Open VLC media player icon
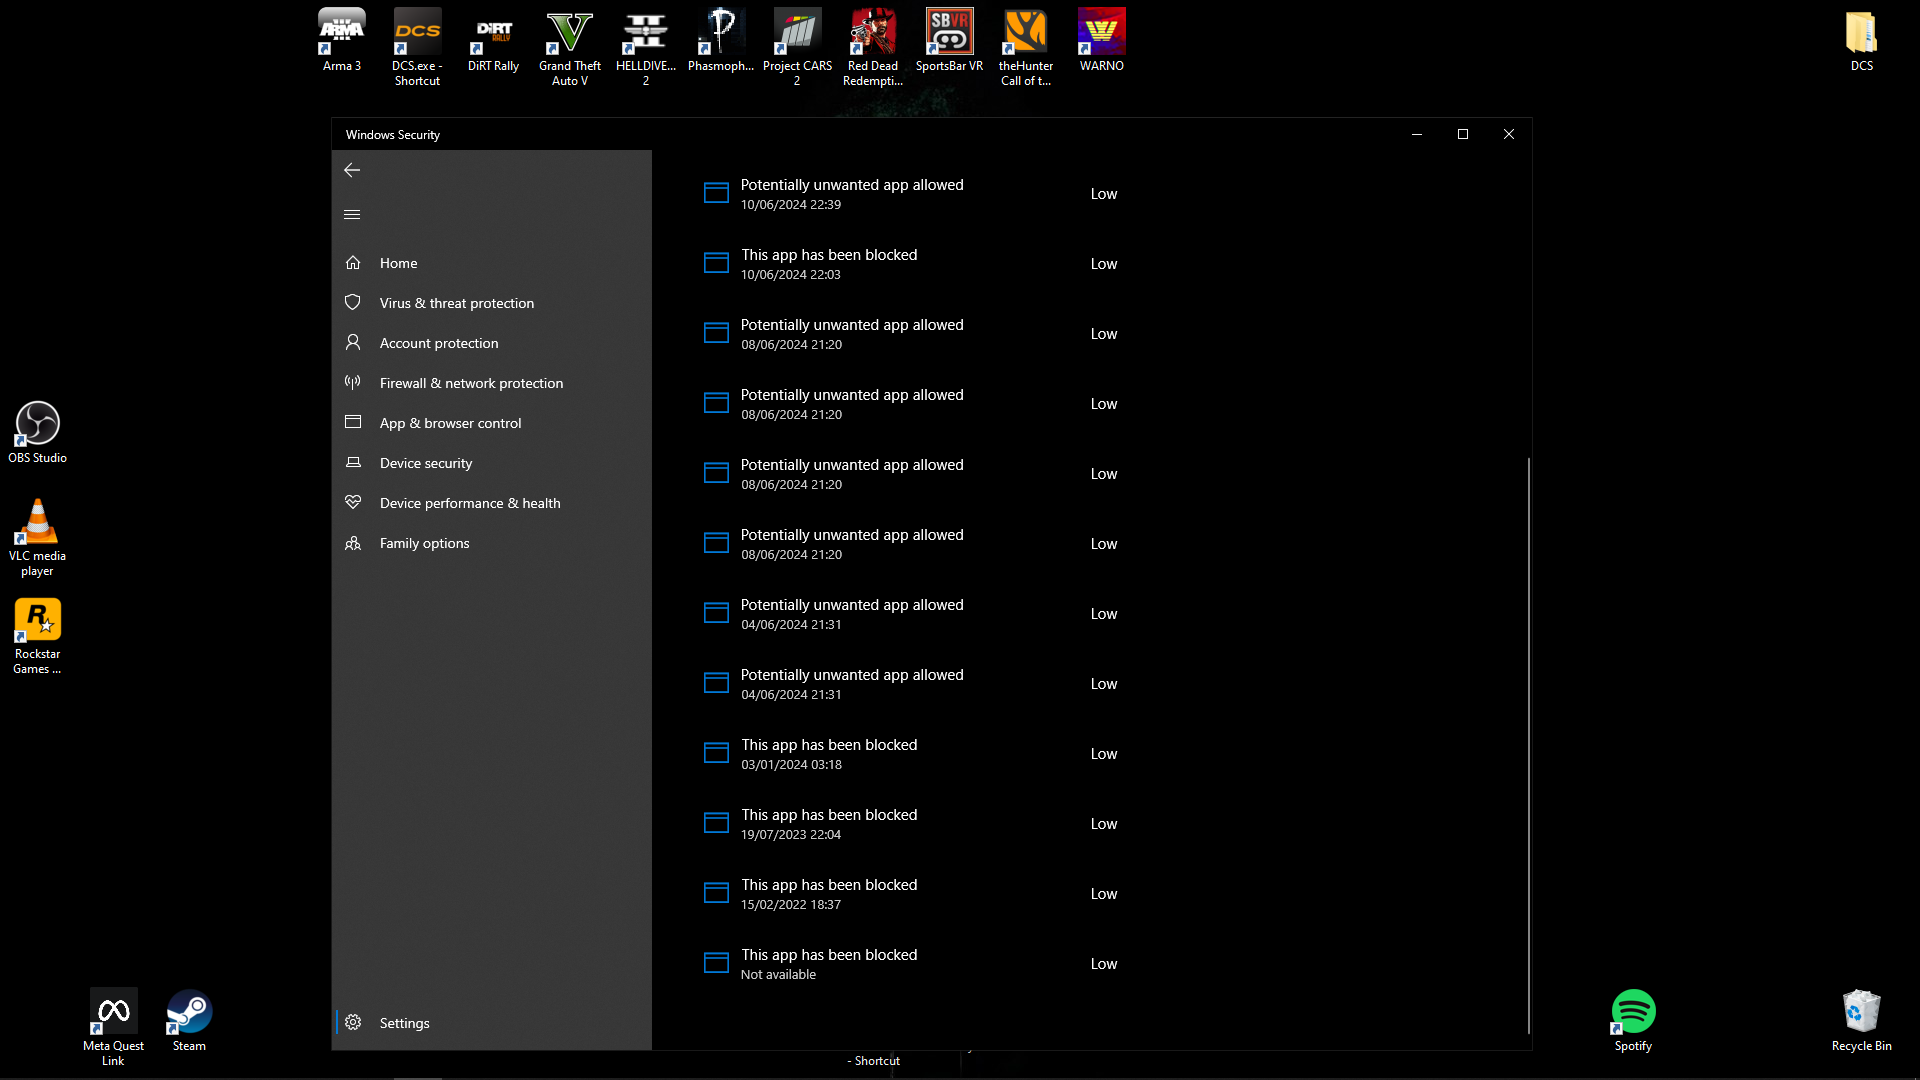Viewport: 1920px width, 1080px height. tap(38, 538)
